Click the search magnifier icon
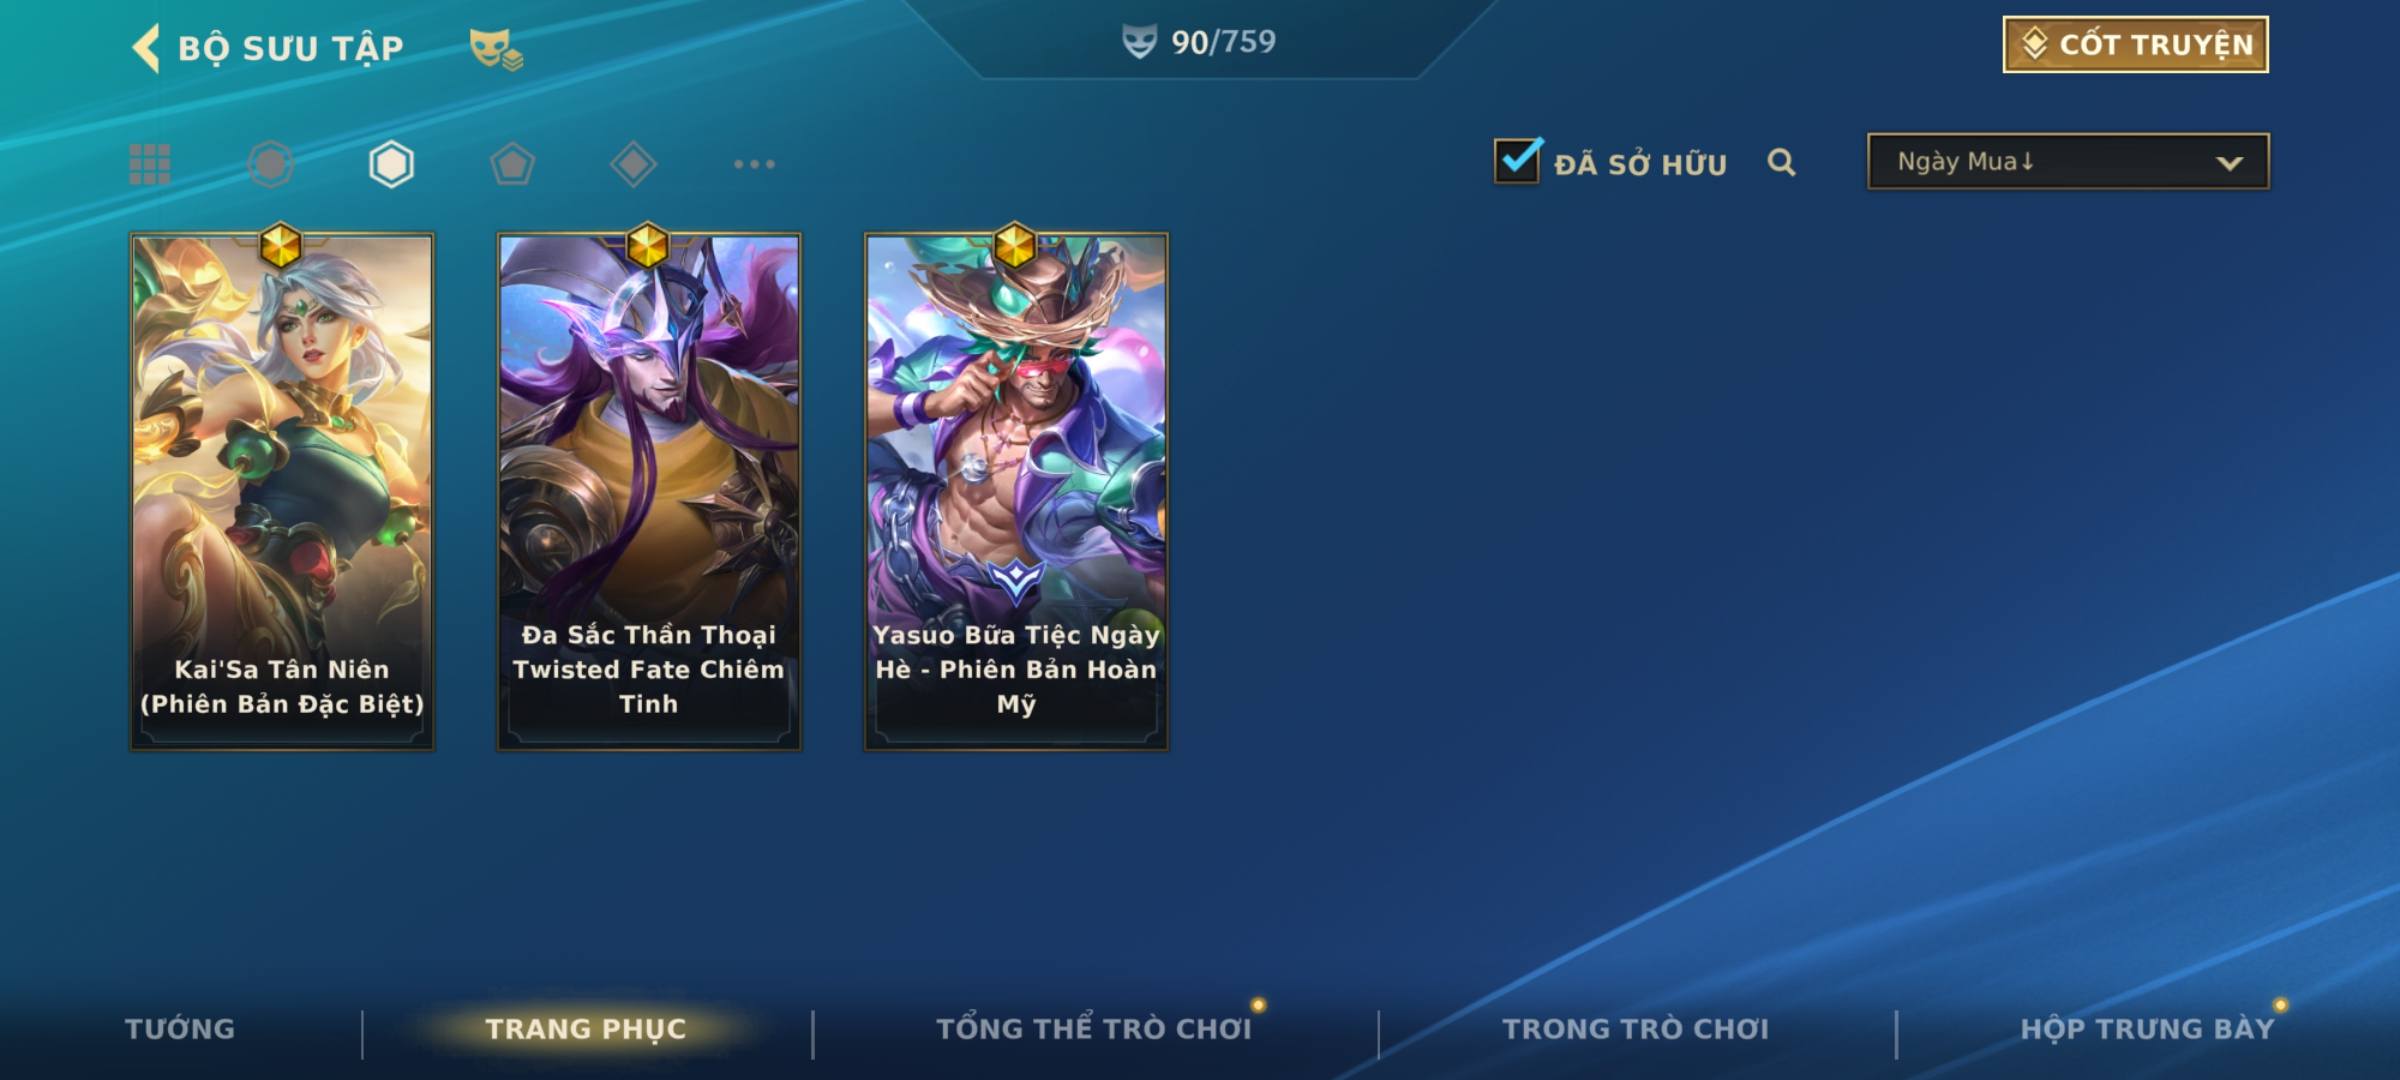Viewport: 2400px width, 1080px height. pos(1781,163)
